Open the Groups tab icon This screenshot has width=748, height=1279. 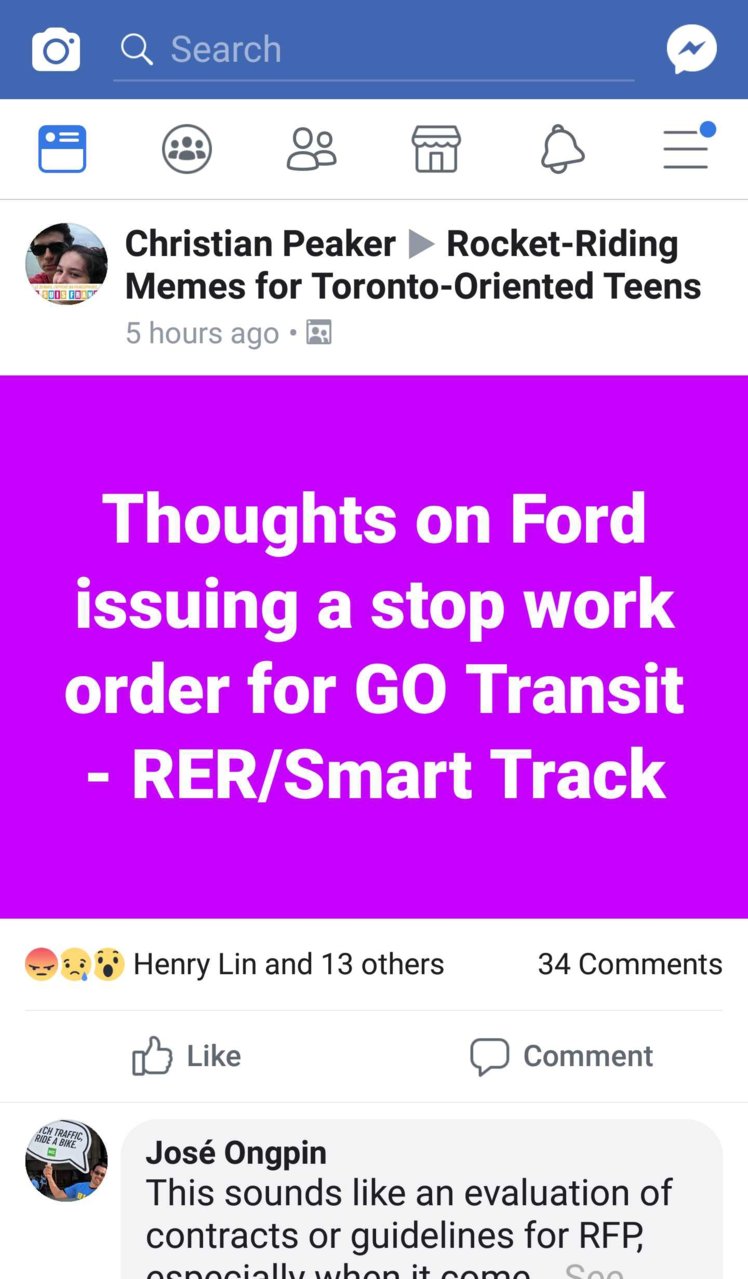[x=187, y=150]
